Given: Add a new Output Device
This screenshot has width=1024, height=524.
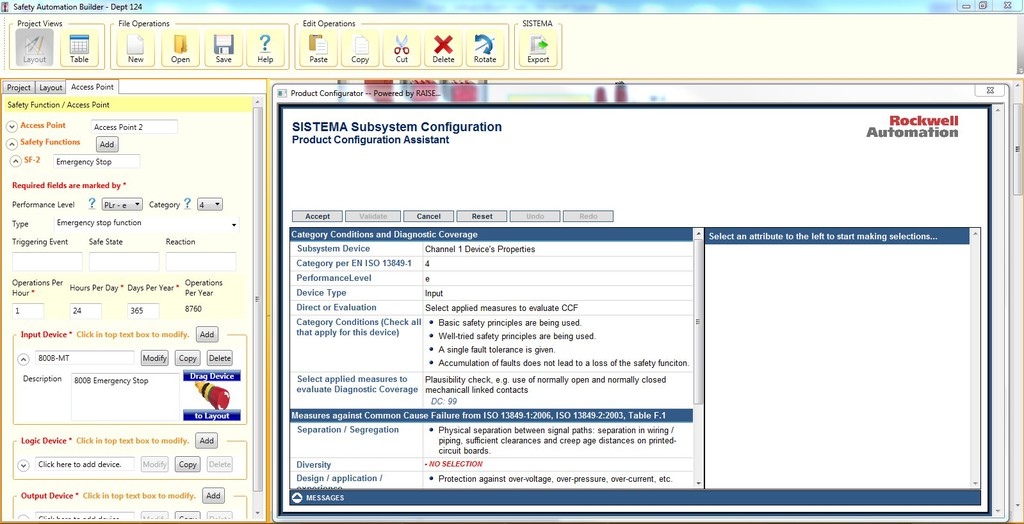Looking at the screenshot, I should click(214, 496).
